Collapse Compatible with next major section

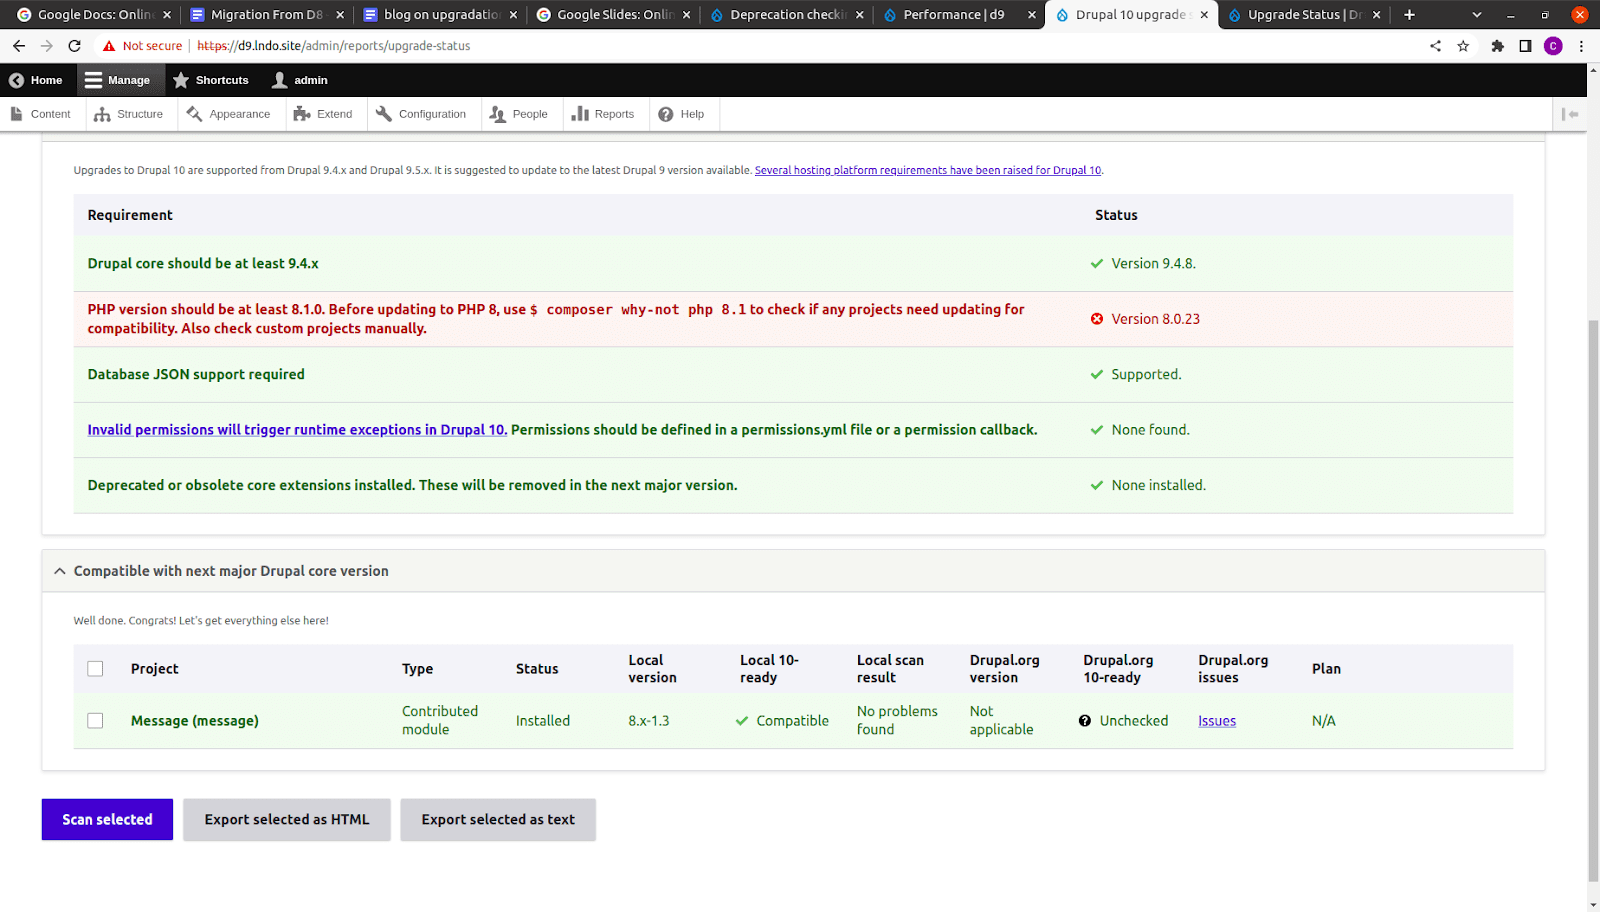(793, 571)
